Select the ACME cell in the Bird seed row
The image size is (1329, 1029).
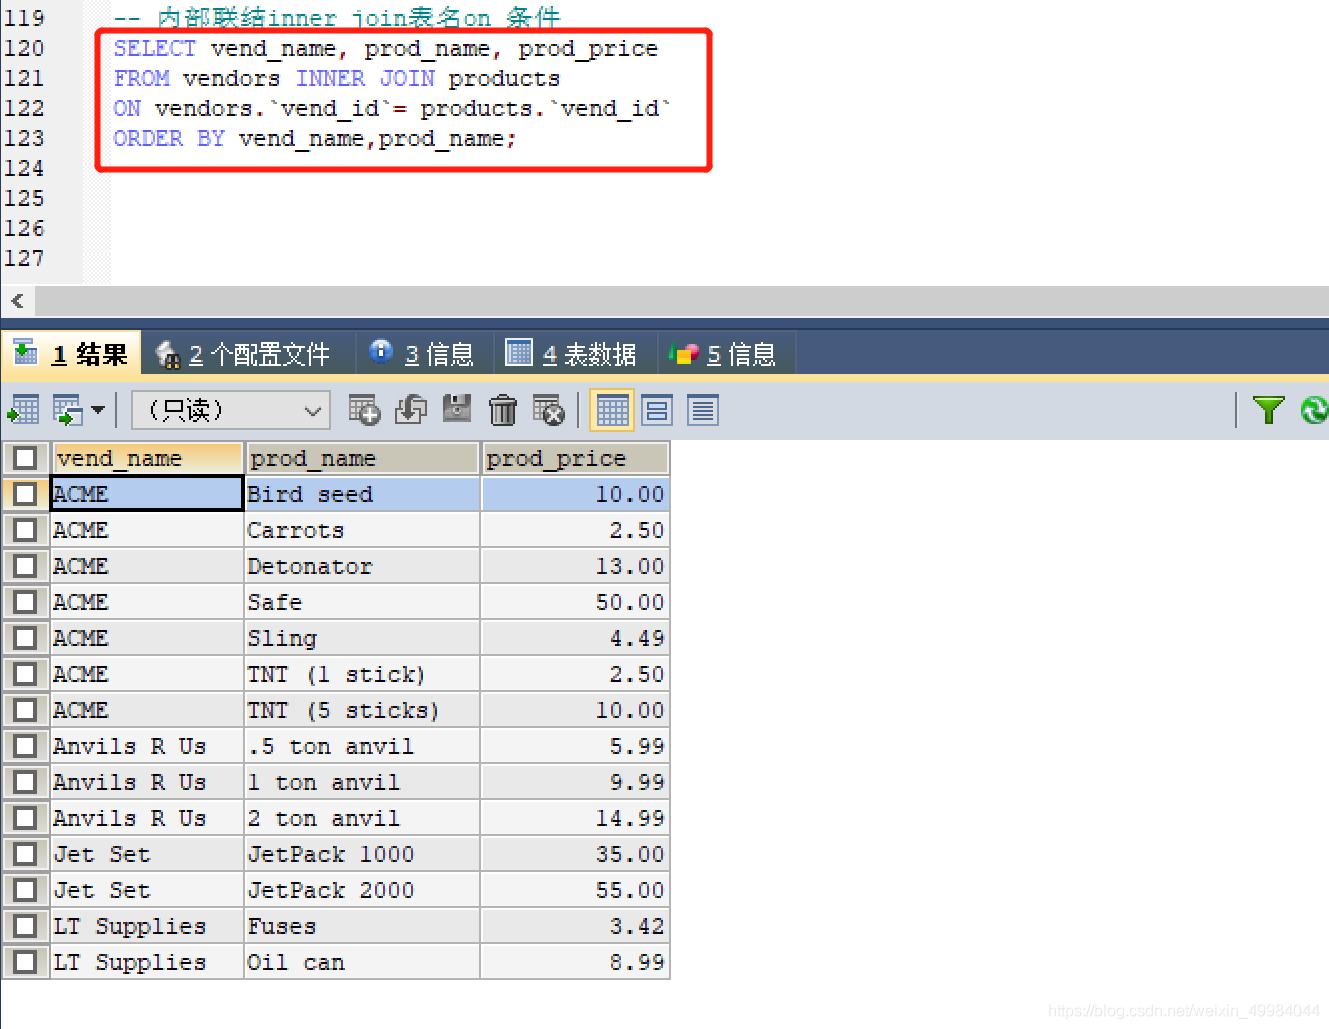point(147,494)
